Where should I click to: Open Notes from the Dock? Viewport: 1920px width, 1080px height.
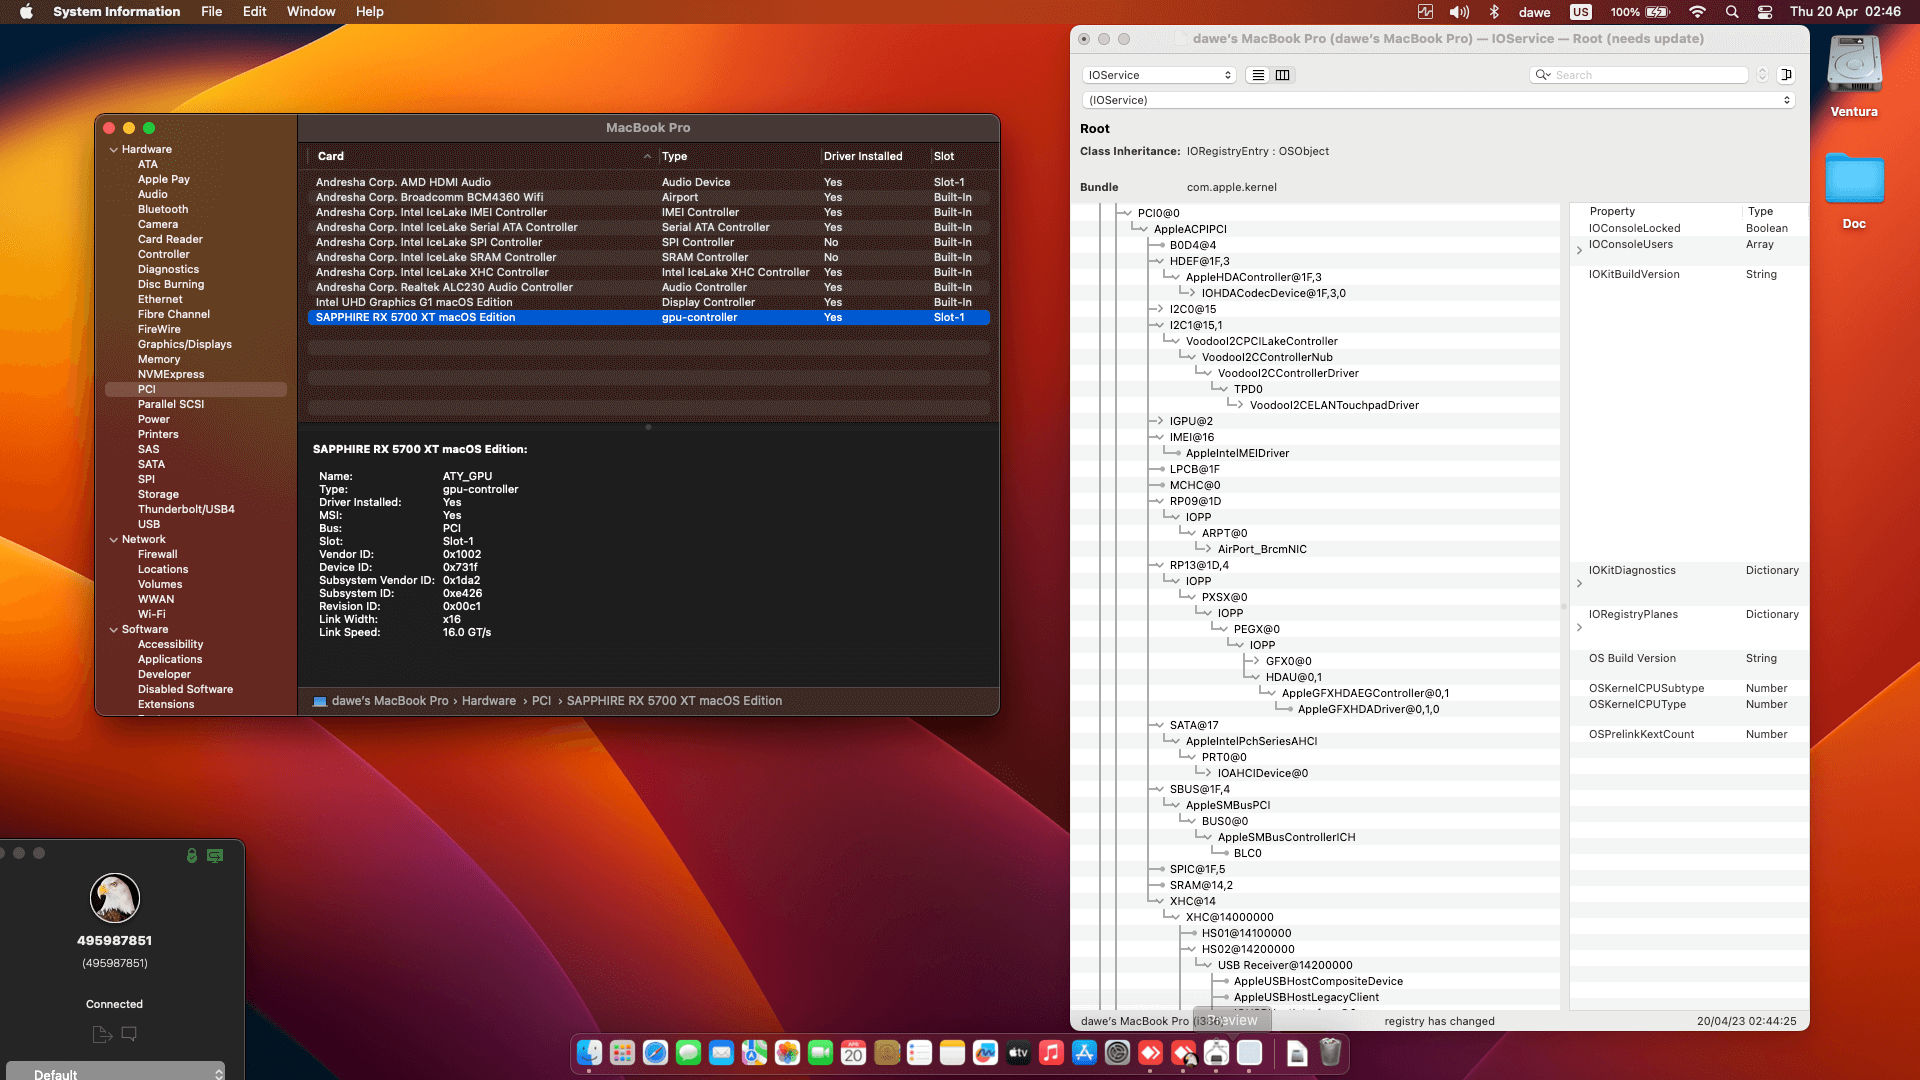tap(952, 1053)
